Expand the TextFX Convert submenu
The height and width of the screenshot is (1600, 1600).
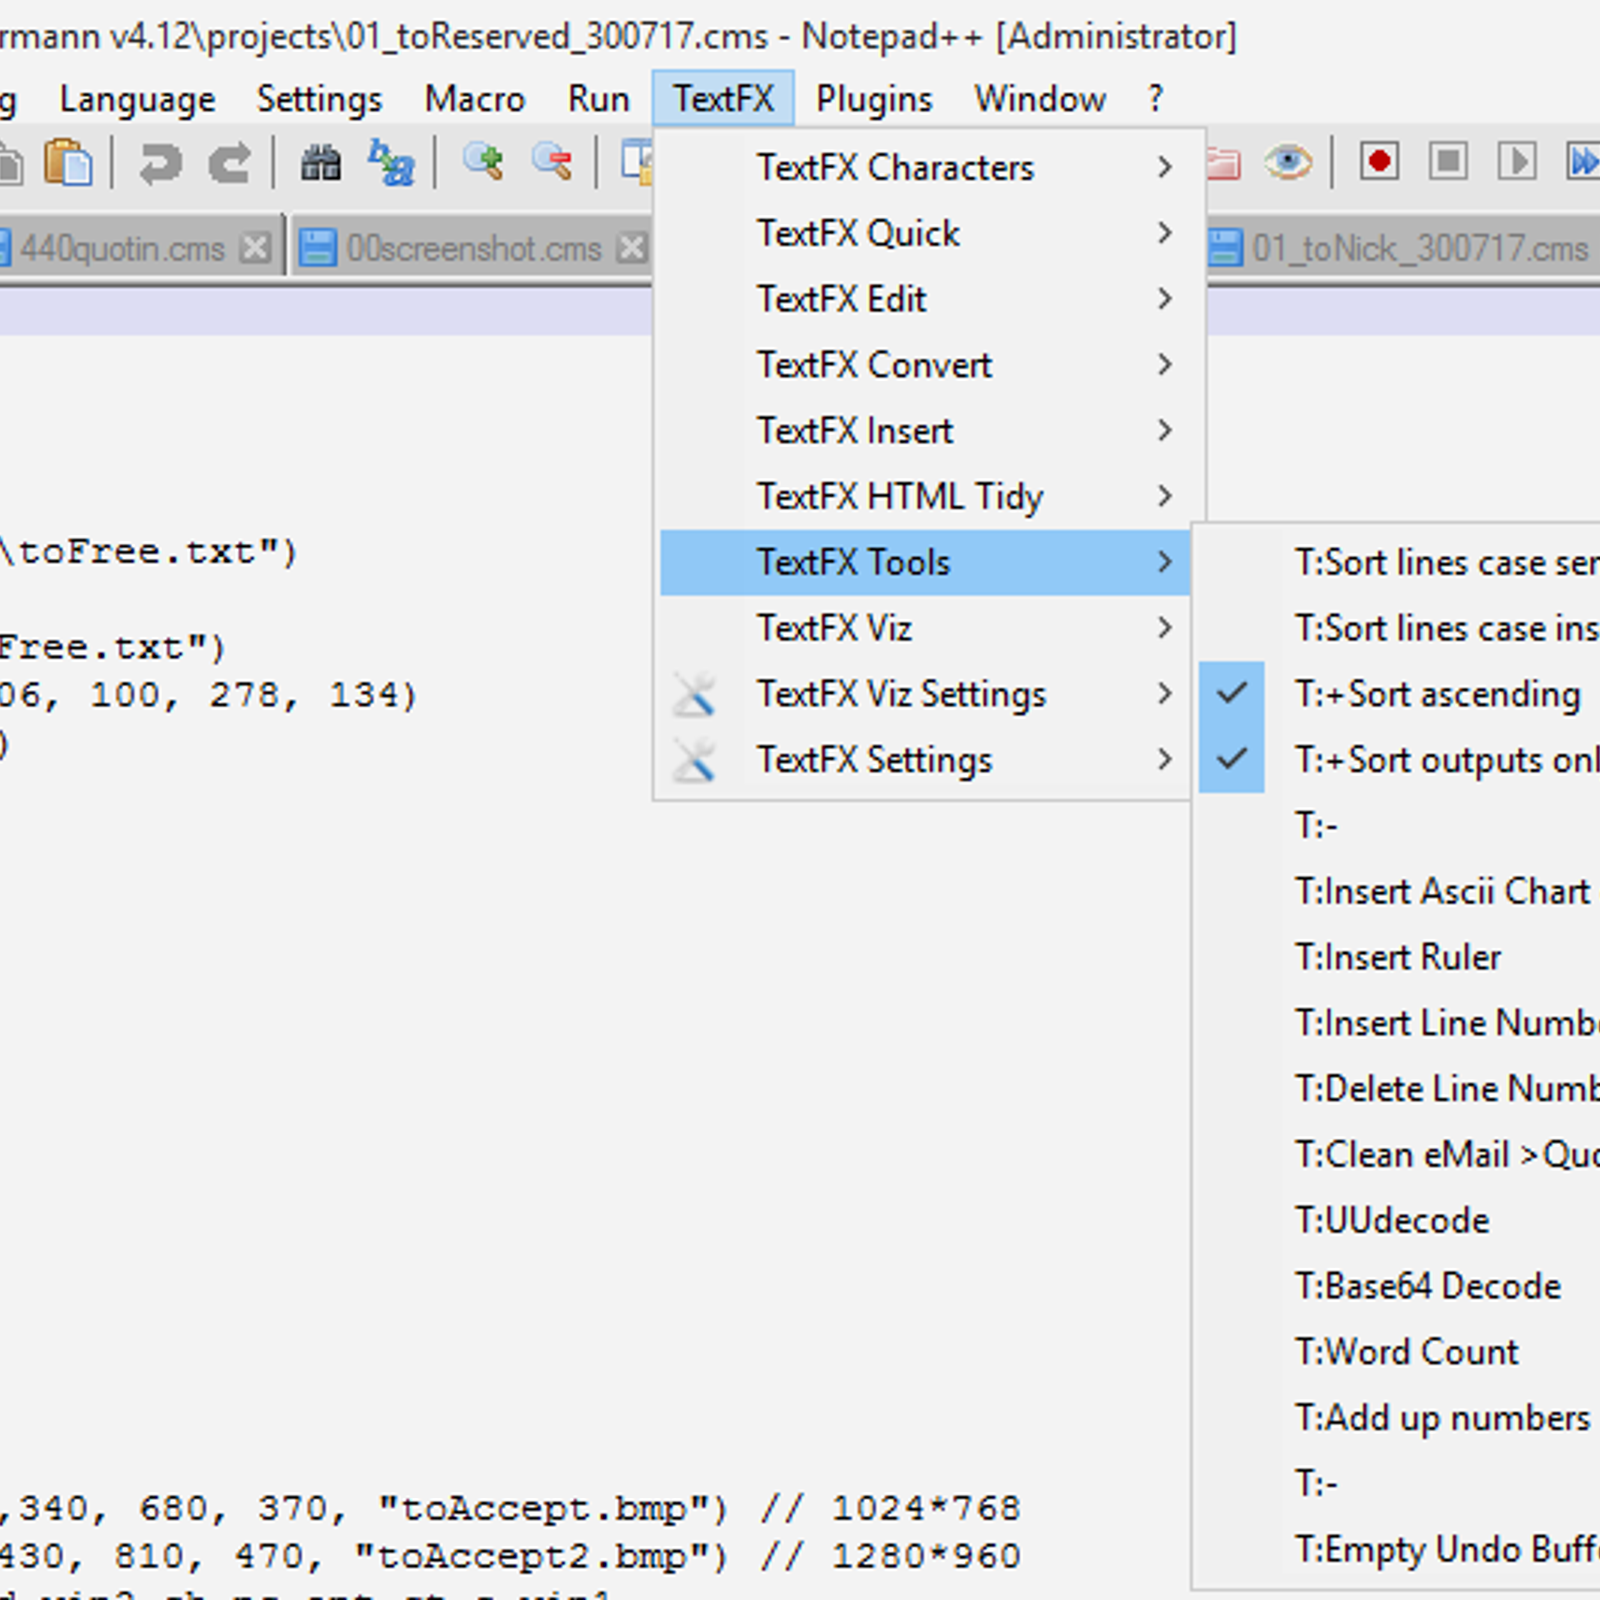[x=924, y=365]
